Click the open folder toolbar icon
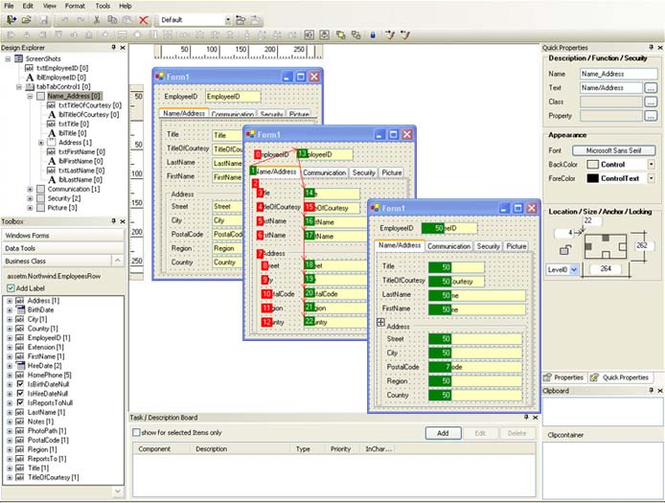The height and width of the screenshot is (503, 665). tap(27, 20)
